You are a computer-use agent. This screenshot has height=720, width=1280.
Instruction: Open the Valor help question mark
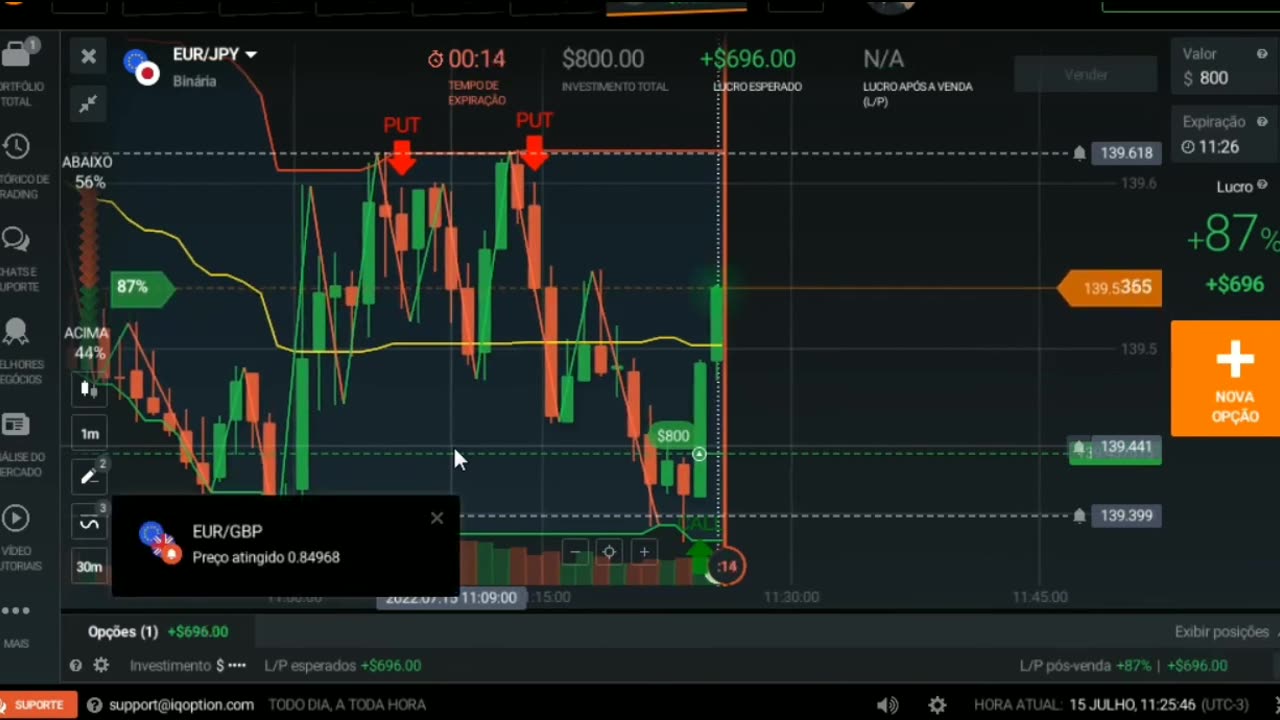coord(1261,54)
